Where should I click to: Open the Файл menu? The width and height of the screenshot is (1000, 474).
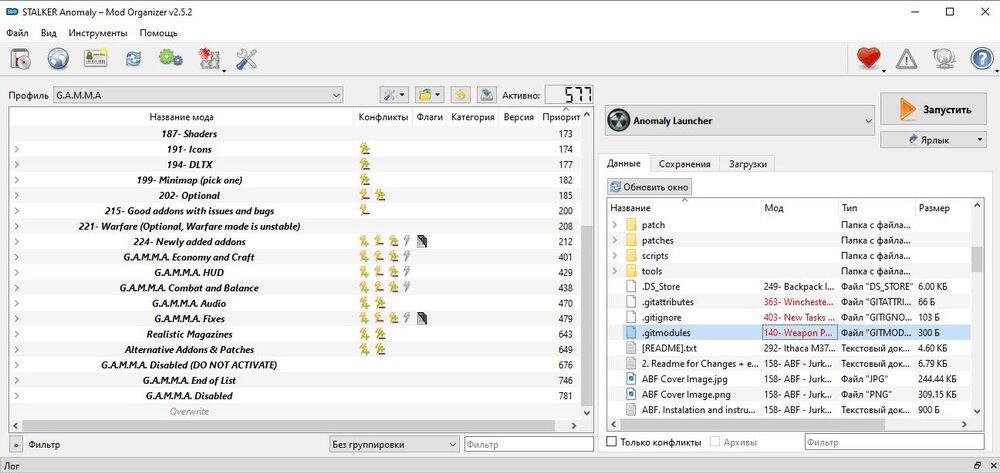click(17, 33)
